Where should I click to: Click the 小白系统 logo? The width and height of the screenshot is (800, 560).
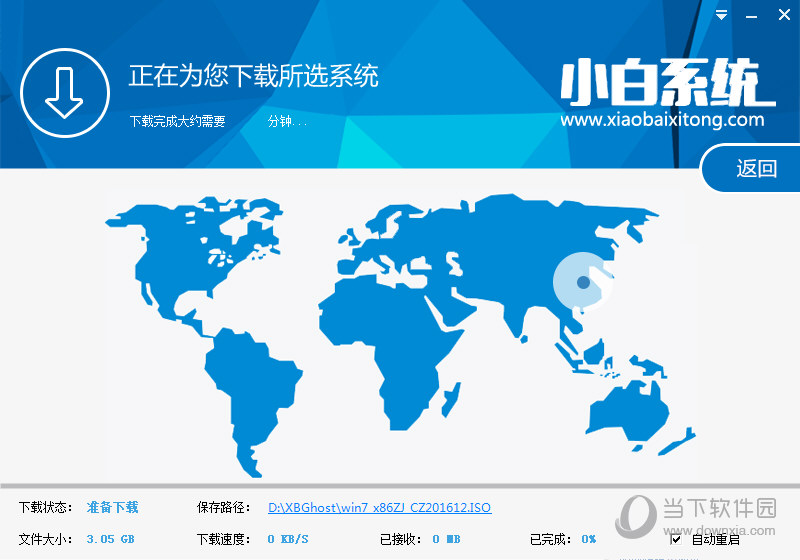(x=667, y=82)
